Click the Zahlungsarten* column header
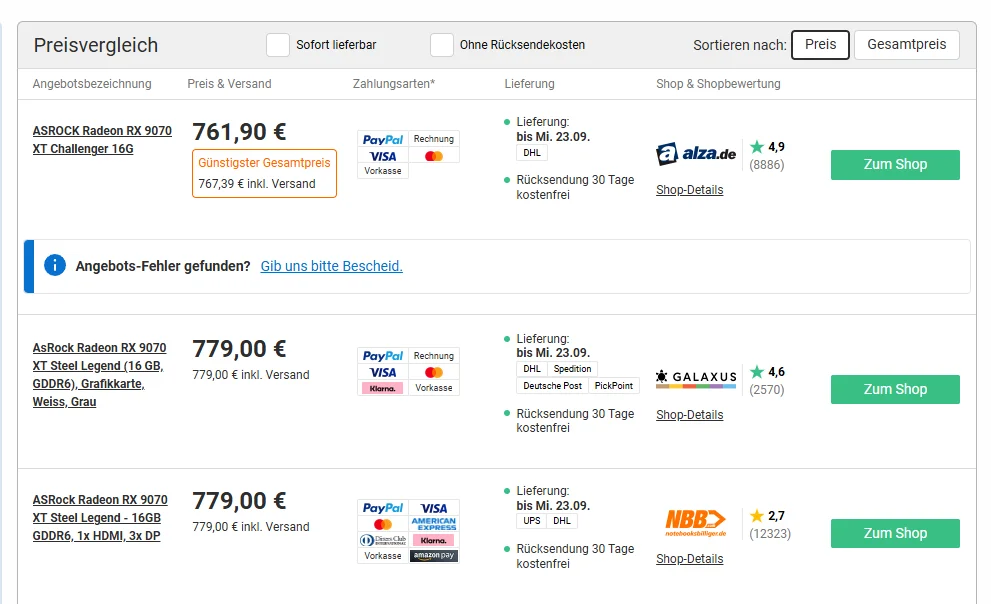This screenshot has width=991, height=604. click(x=394, y=83)
